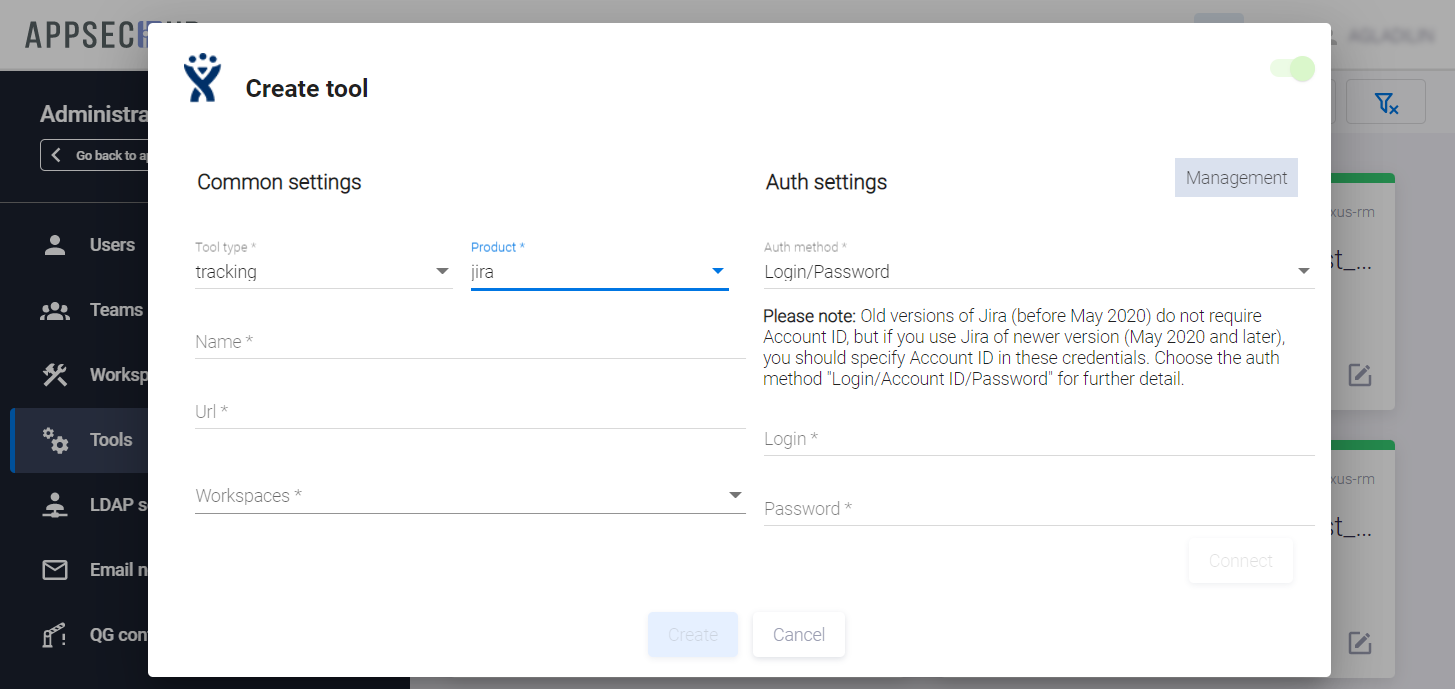Click into the Url field
1455x689 pixels.
pos(470,412)
